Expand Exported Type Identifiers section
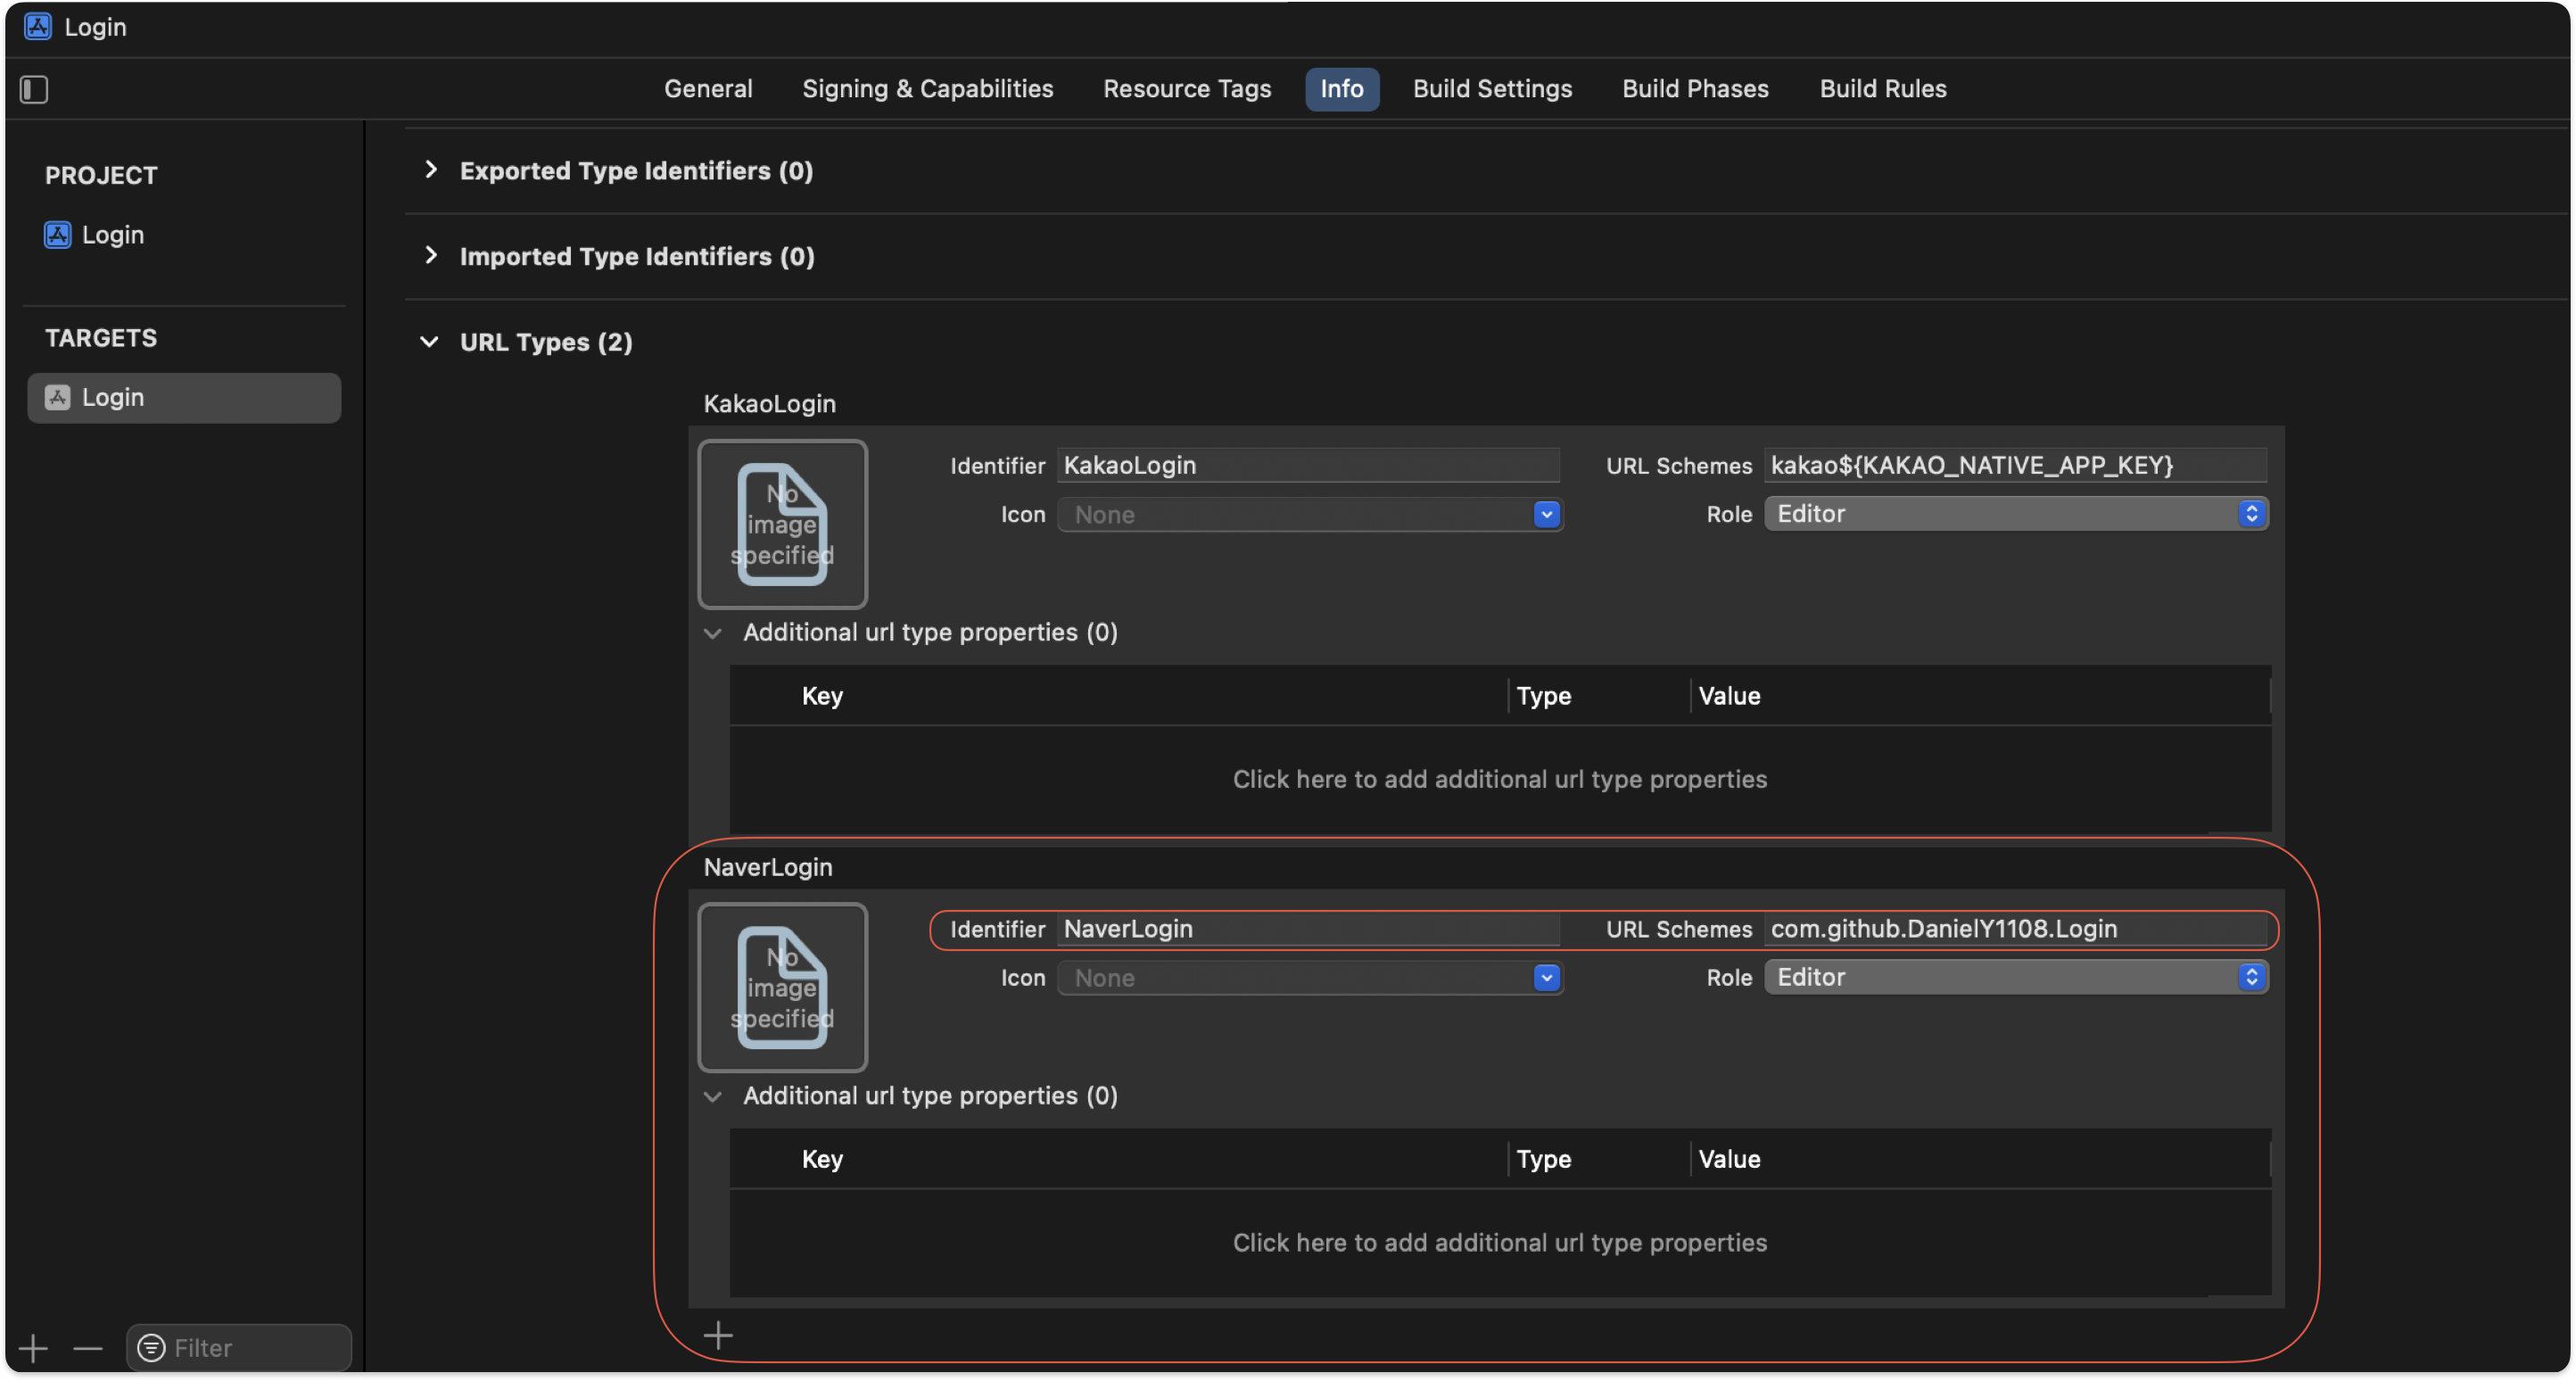The width and height of the screenshot is (2576, 1381). pos(431,170)
